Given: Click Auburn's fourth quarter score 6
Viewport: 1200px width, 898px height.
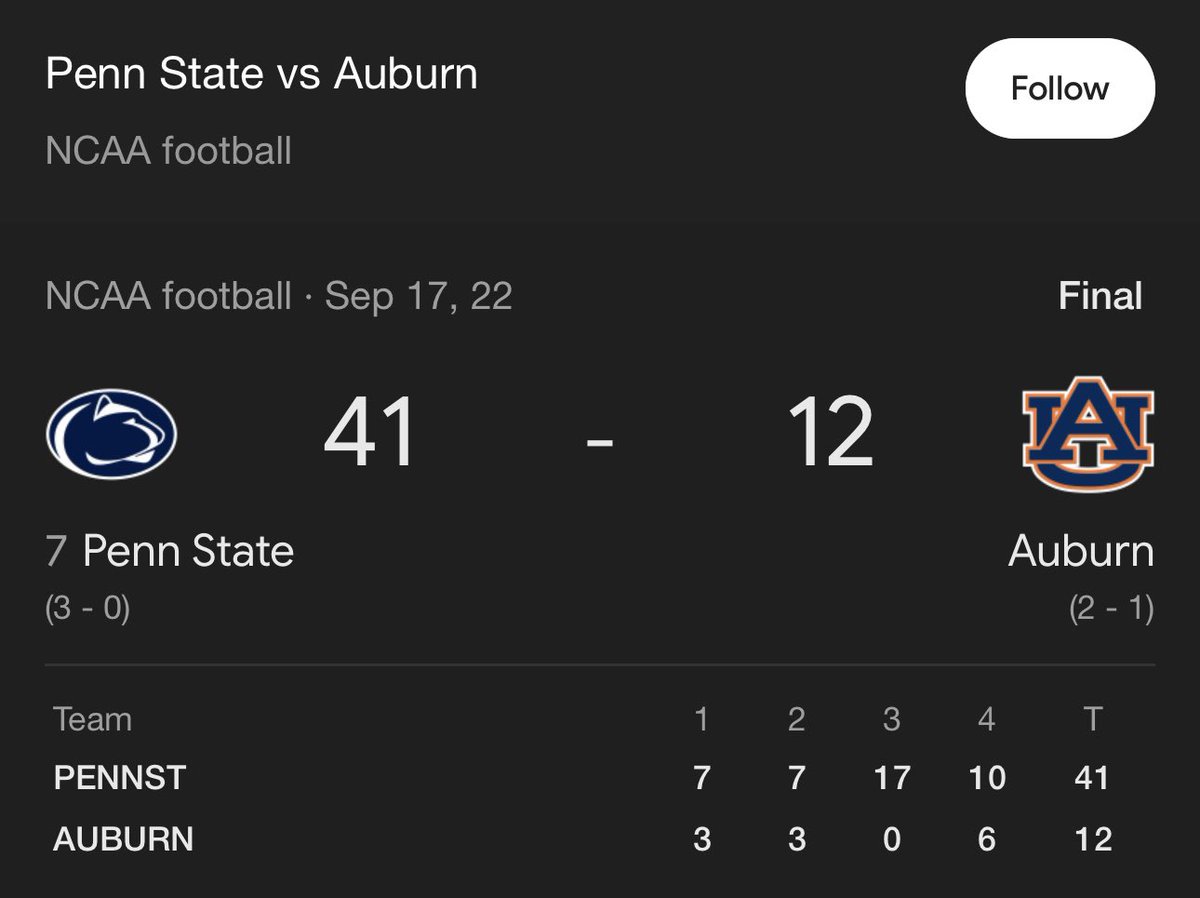Looking at the screenshot, I should click(x=986, y=838).
